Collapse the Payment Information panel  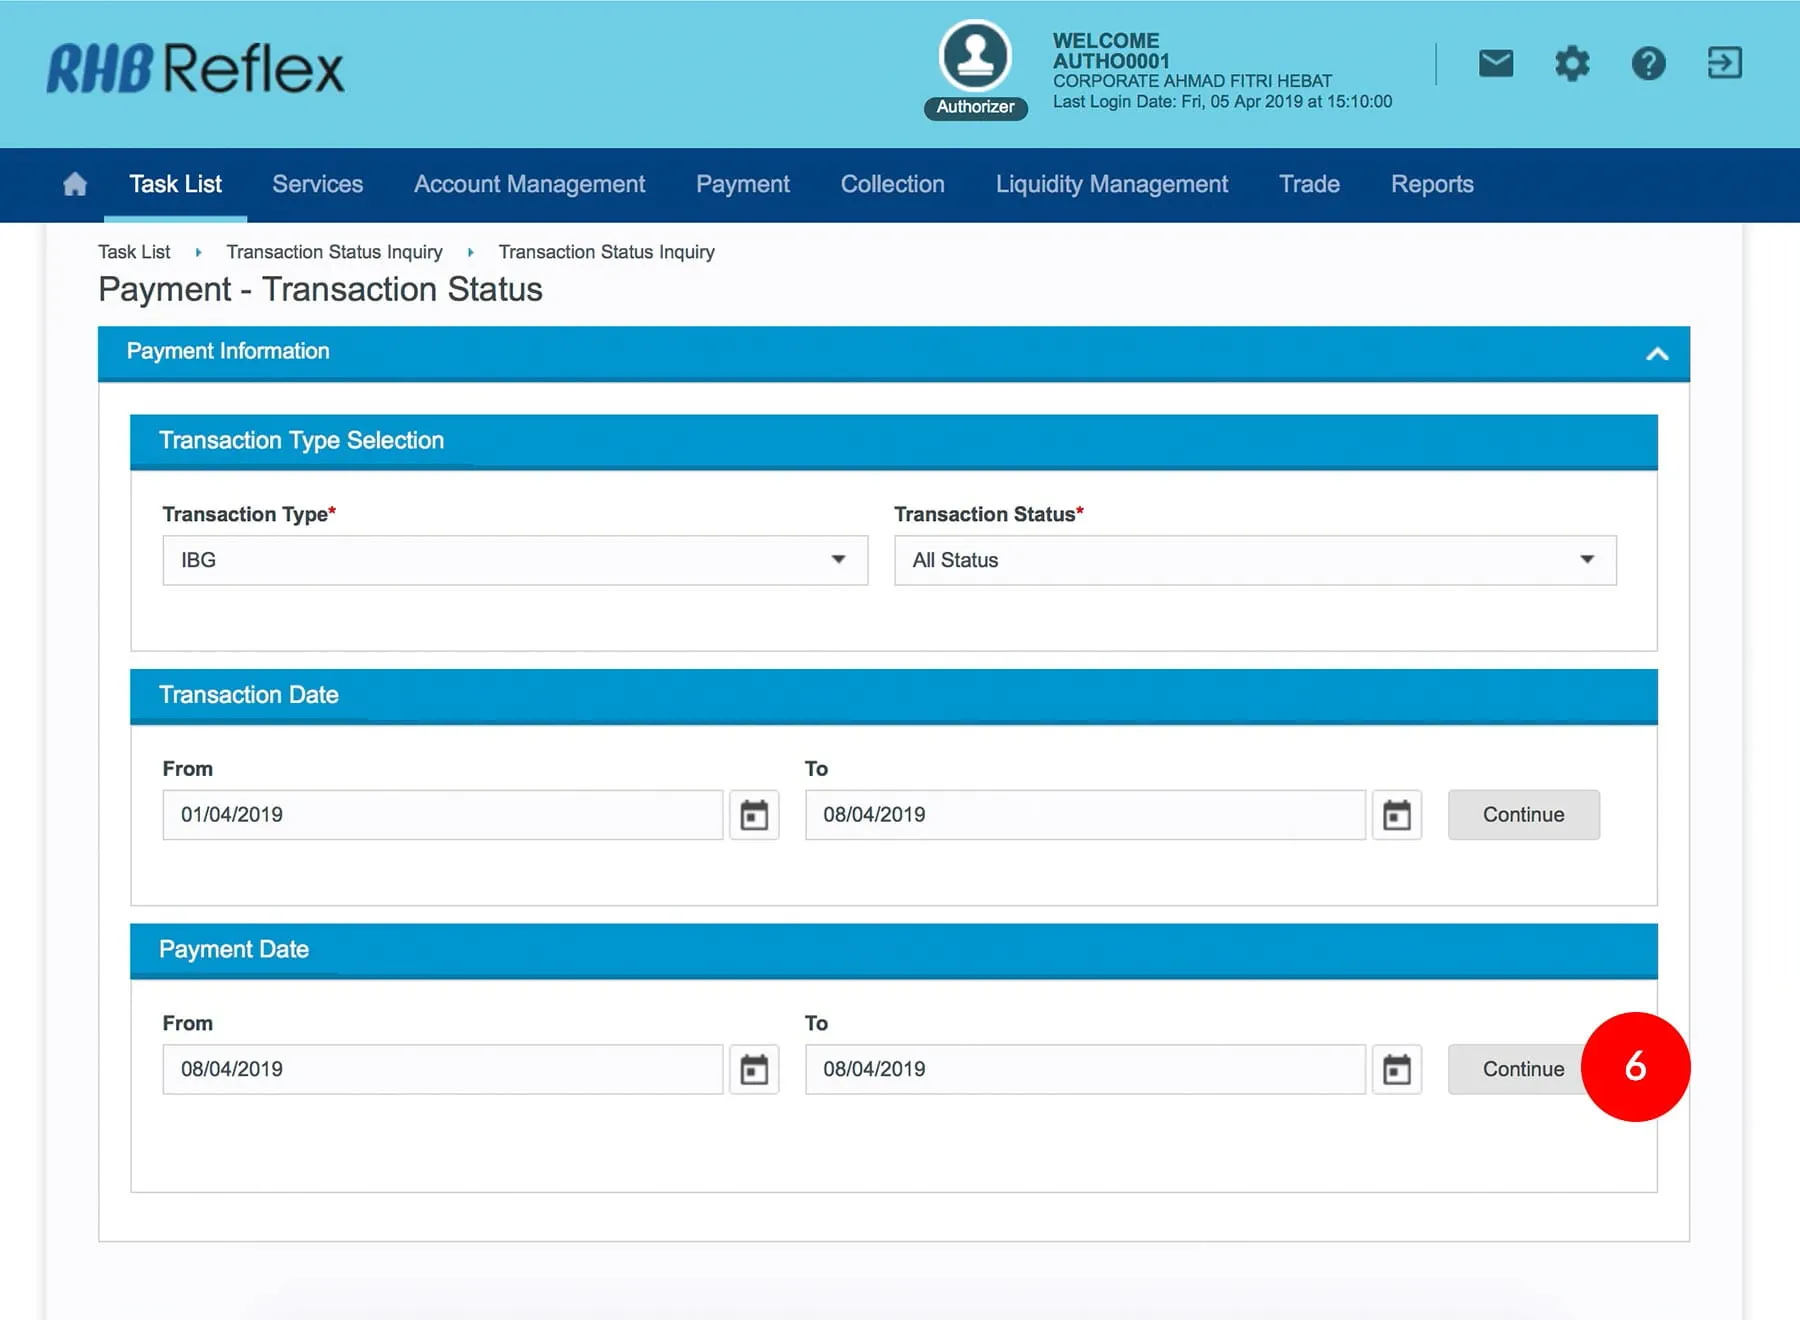[x=1657, y=354]
